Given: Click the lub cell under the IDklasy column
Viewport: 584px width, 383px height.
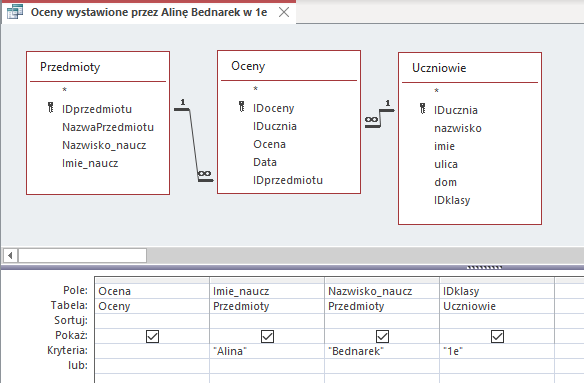Looking at the screenshot, I should tap(497, 366).
